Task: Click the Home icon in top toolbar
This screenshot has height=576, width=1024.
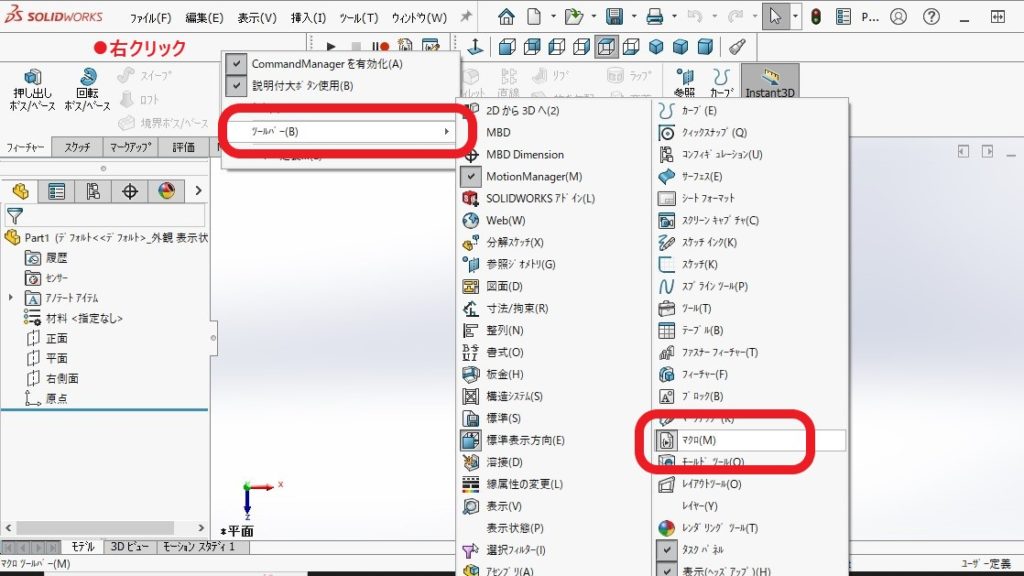Action: pyautogui.click(x=507, y=17)
